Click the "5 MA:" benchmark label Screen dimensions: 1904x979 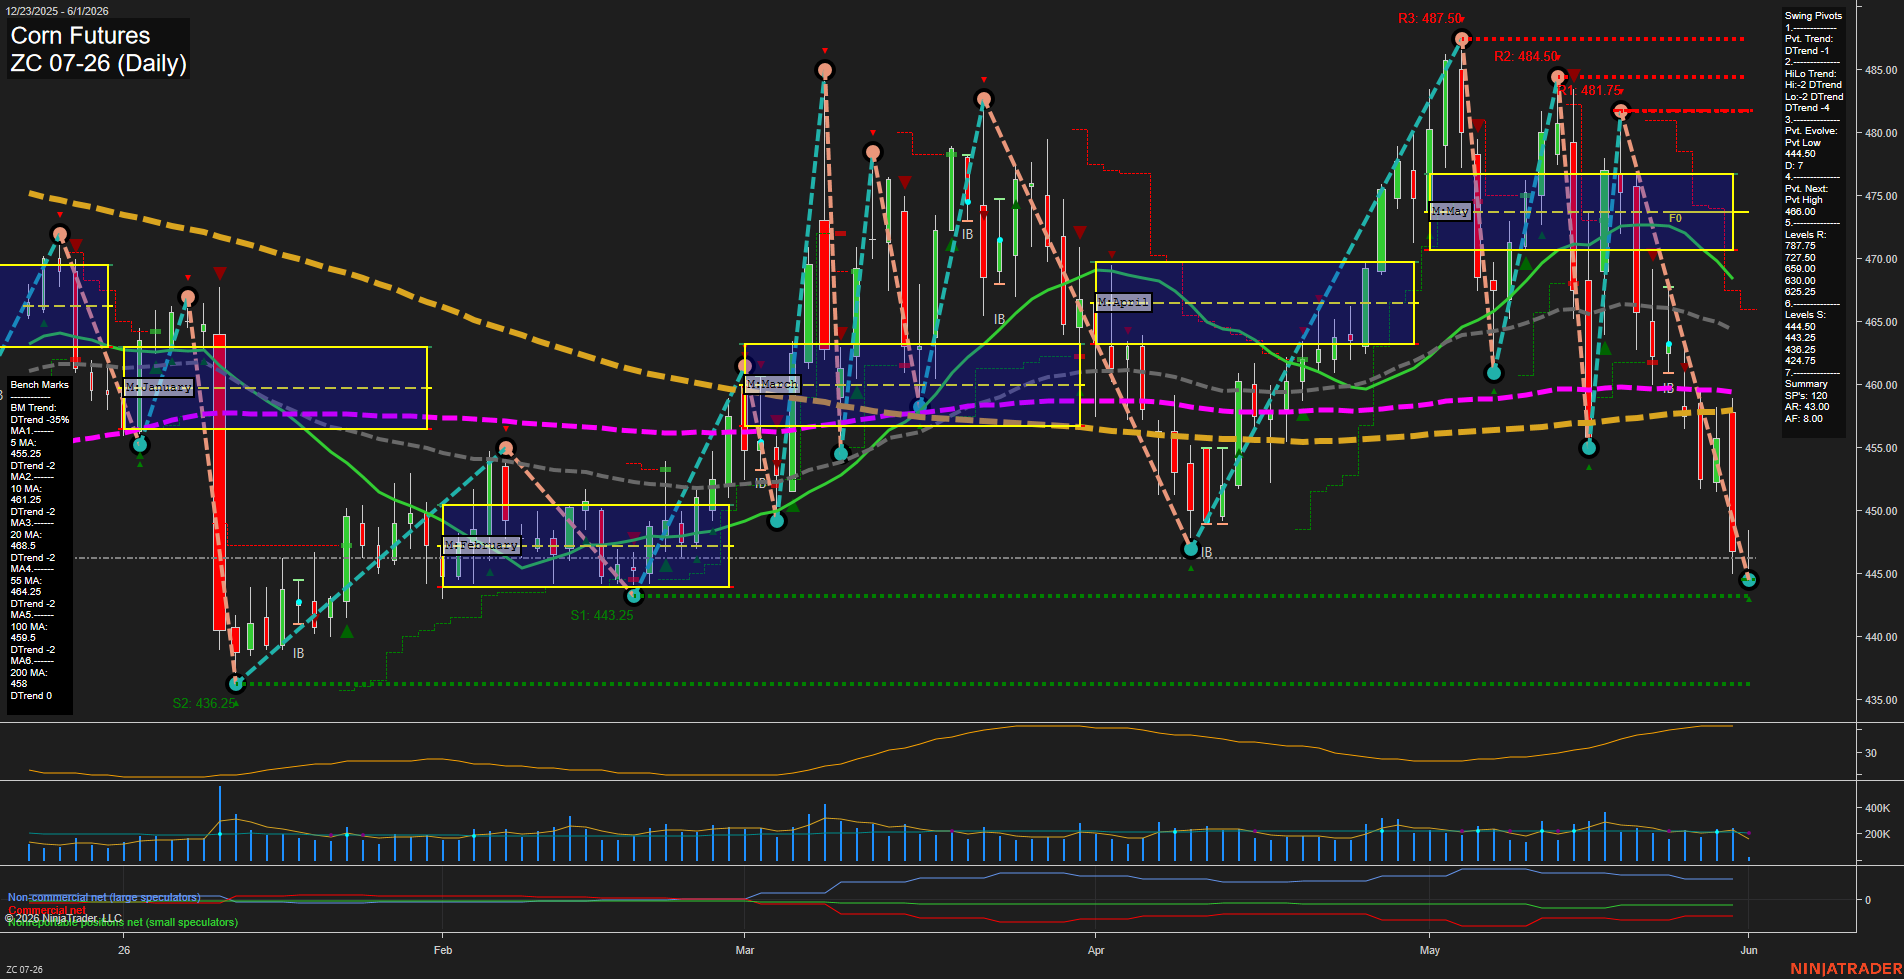(23, 443)
